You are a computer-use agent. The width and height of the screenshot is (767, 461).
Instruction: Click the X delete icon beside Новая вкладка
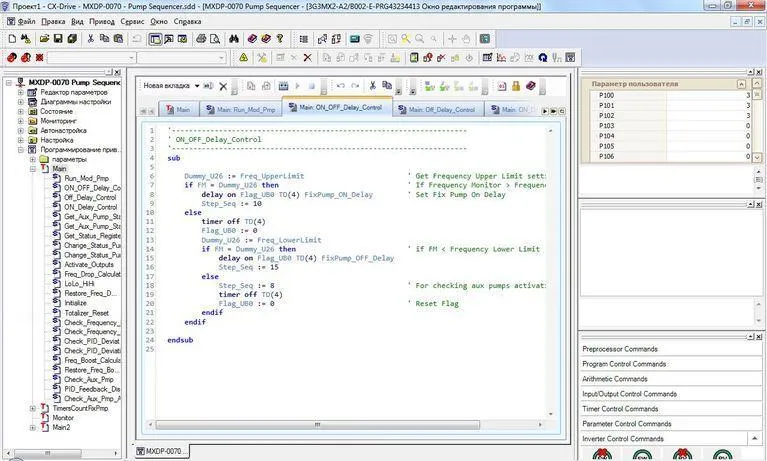pos(222,86)
